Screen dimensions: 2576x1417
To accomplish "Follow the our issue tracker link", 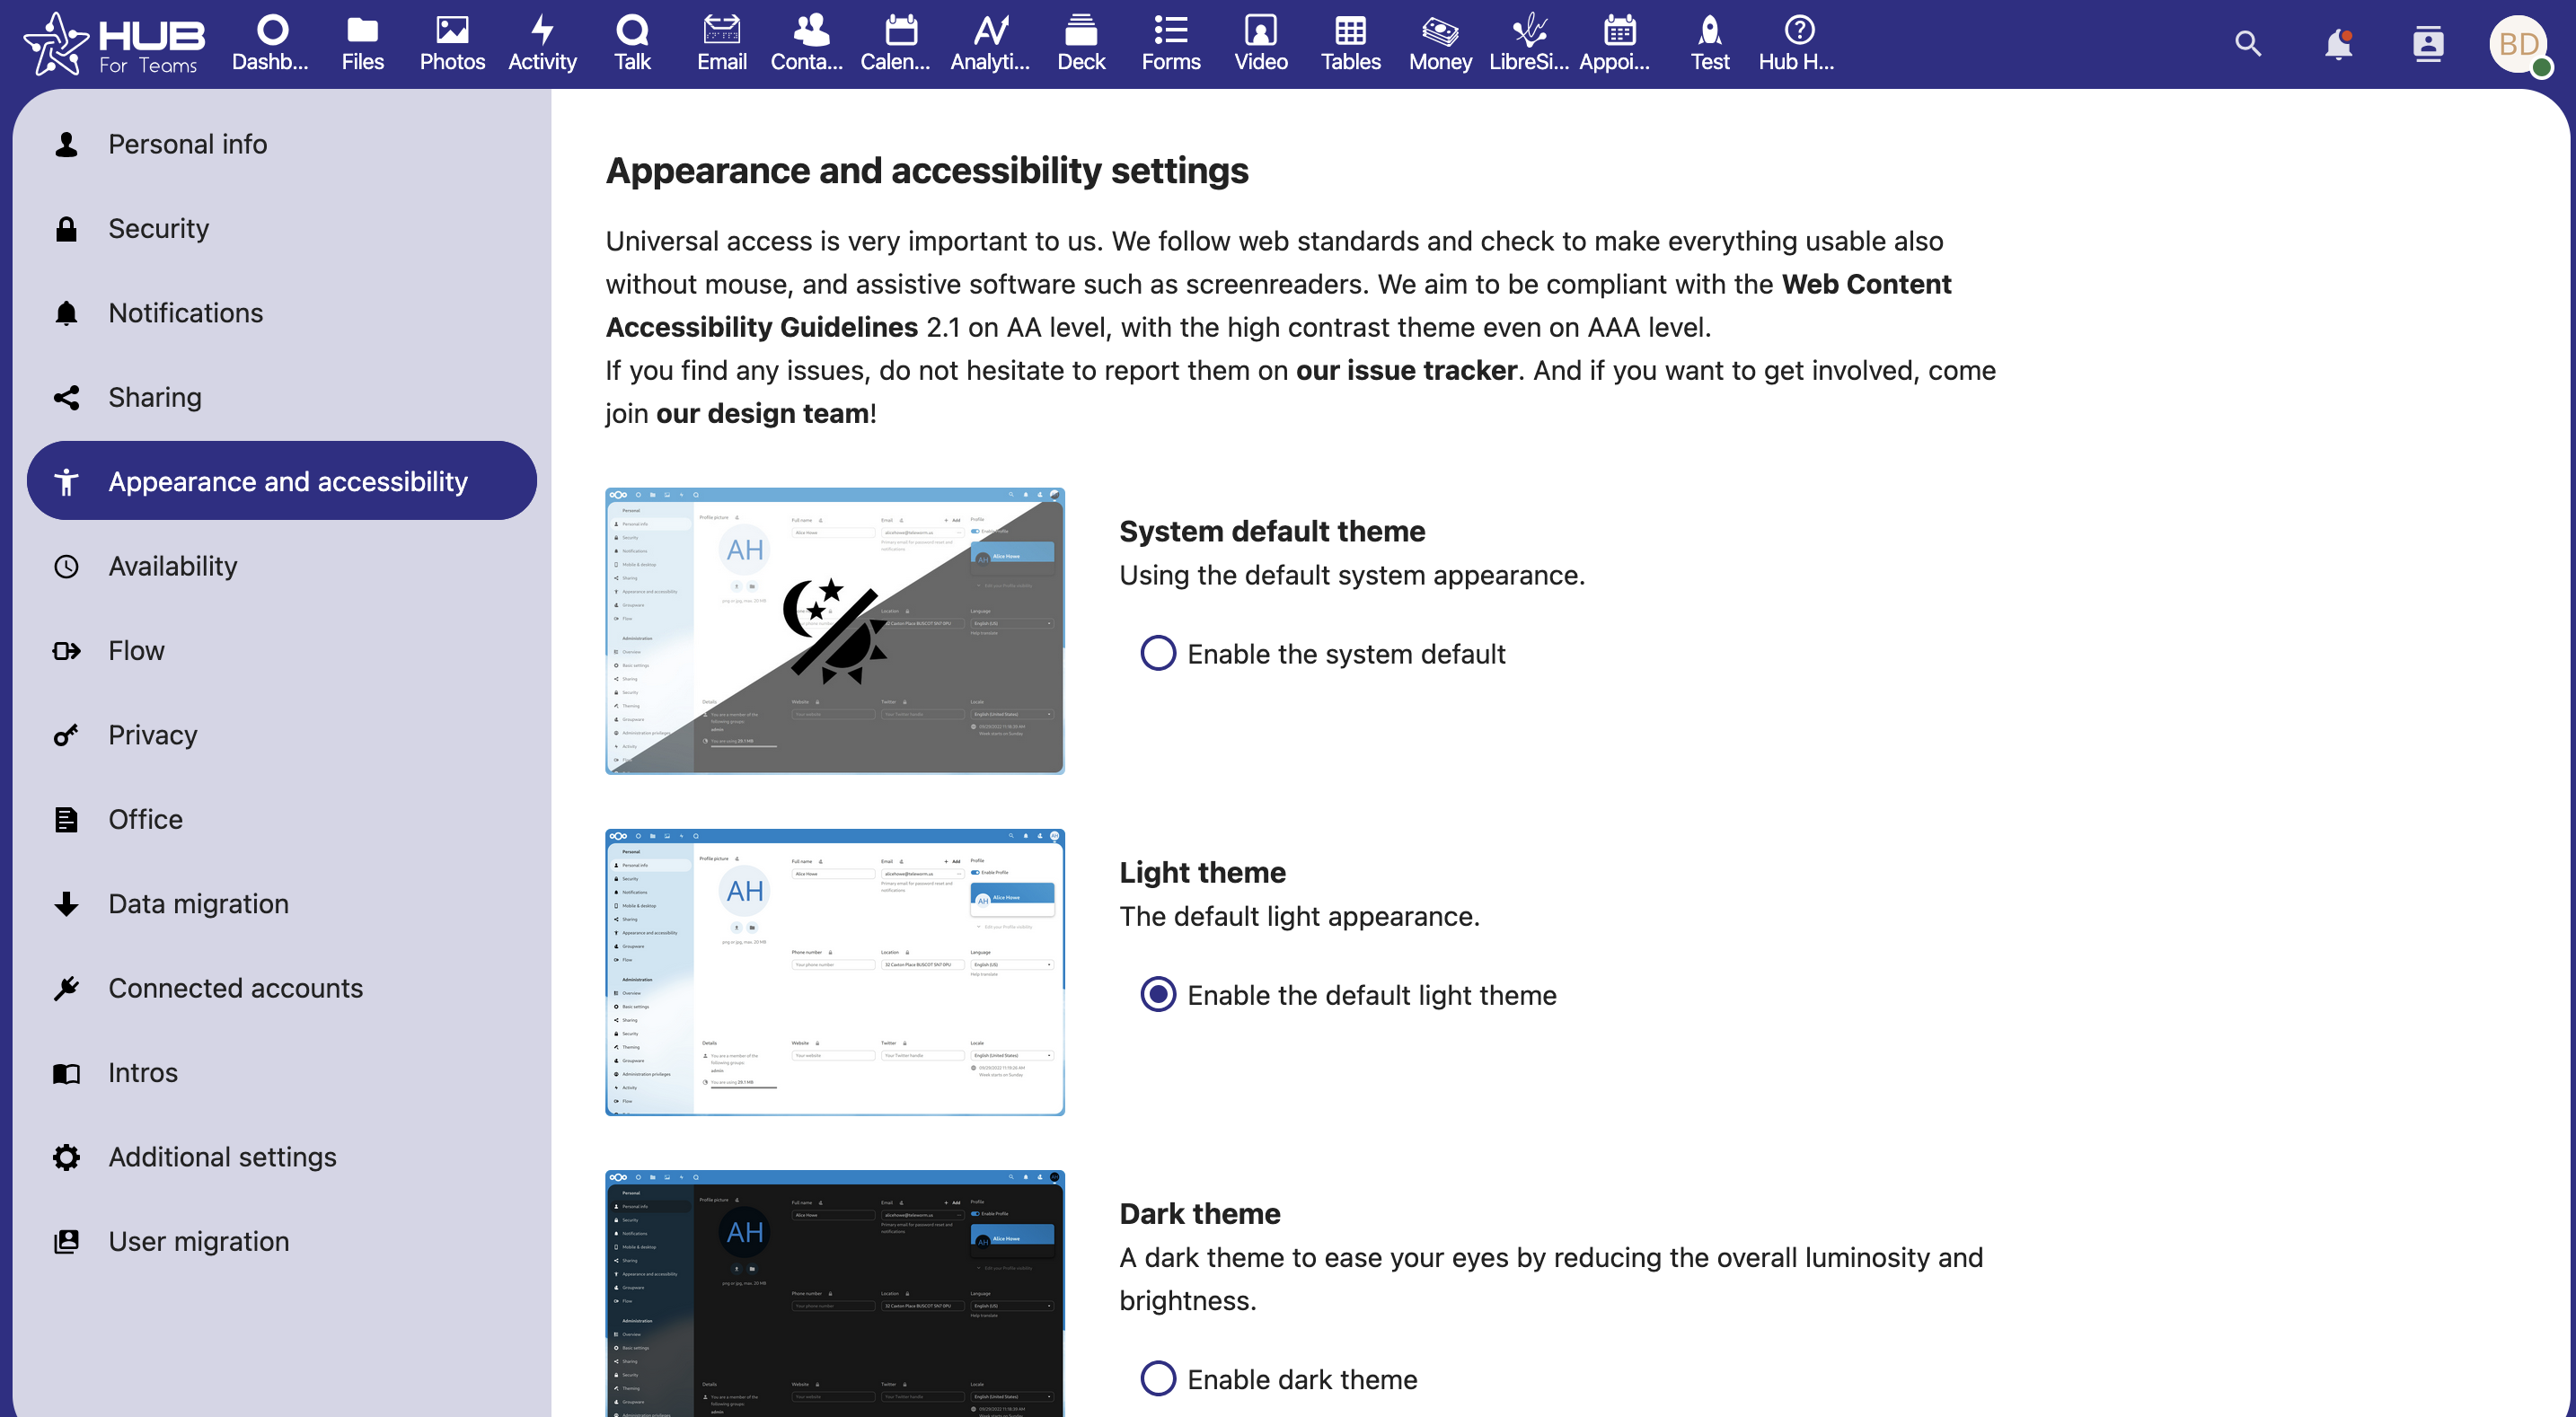I will pos(1406,370).
